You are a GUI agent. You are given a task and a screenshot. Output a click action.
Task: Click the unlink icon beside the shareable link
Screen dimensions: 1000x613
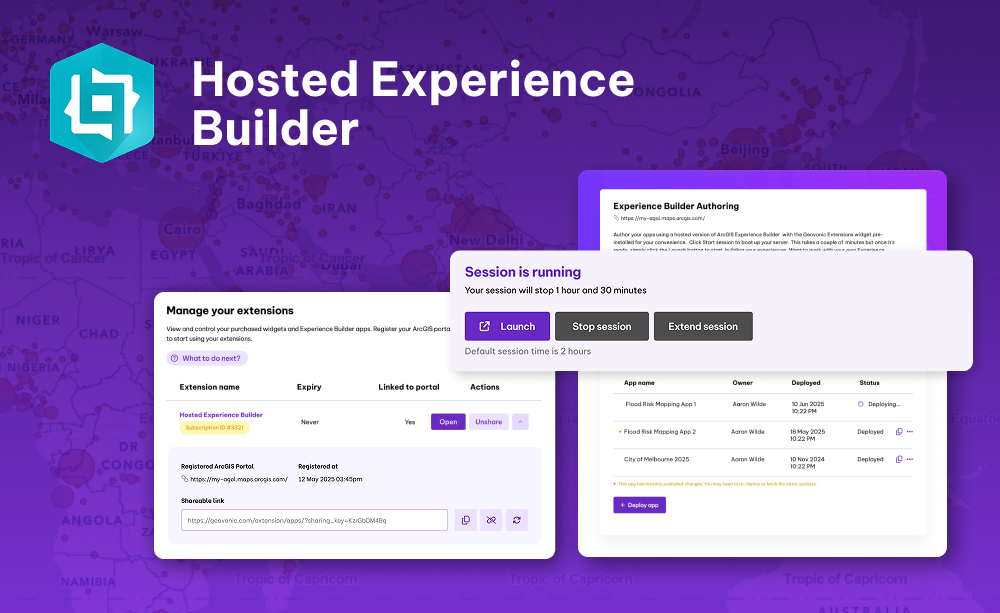tap(491, 520)
